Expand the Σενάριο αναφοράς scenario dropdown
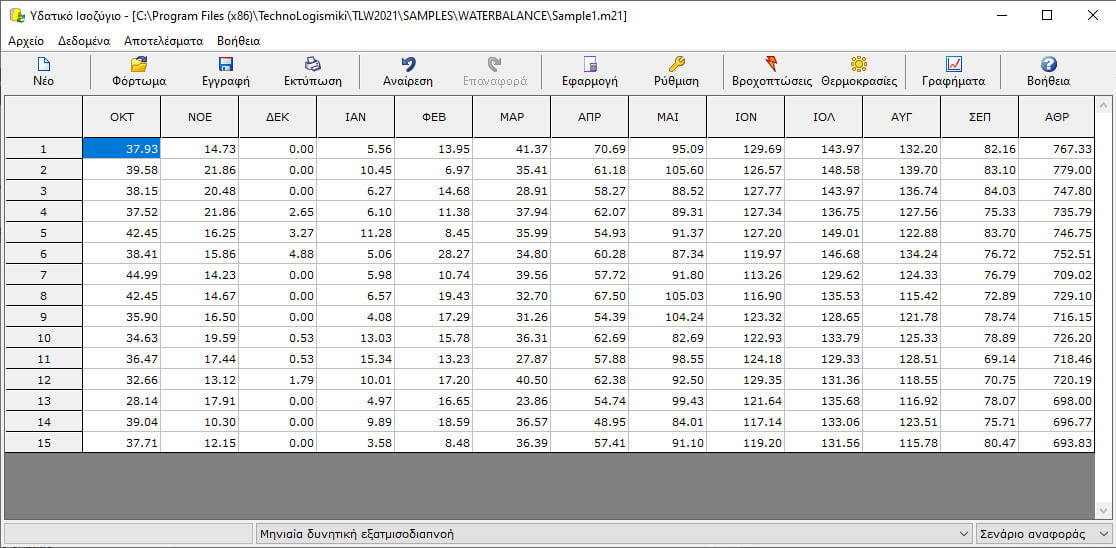This screenshot has height=548, width=1116. tap(1104, 534)
